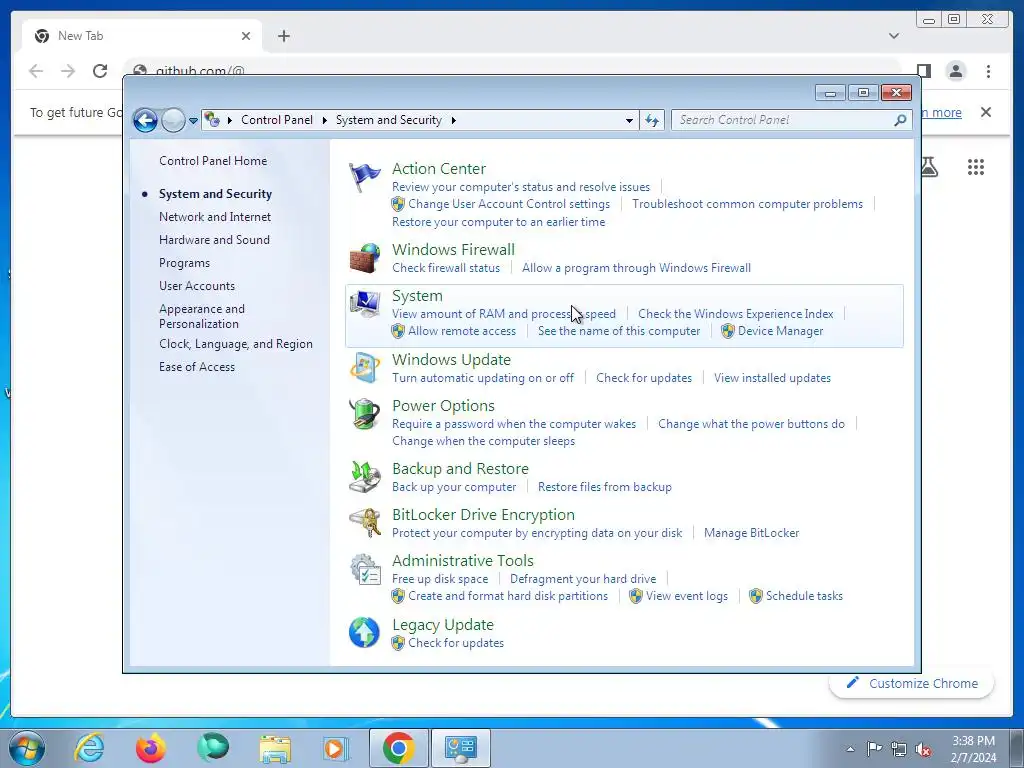The height and width of the screenshot is (768, 1024).
Task: Go to User Accounts category
Action: point(197,285)
